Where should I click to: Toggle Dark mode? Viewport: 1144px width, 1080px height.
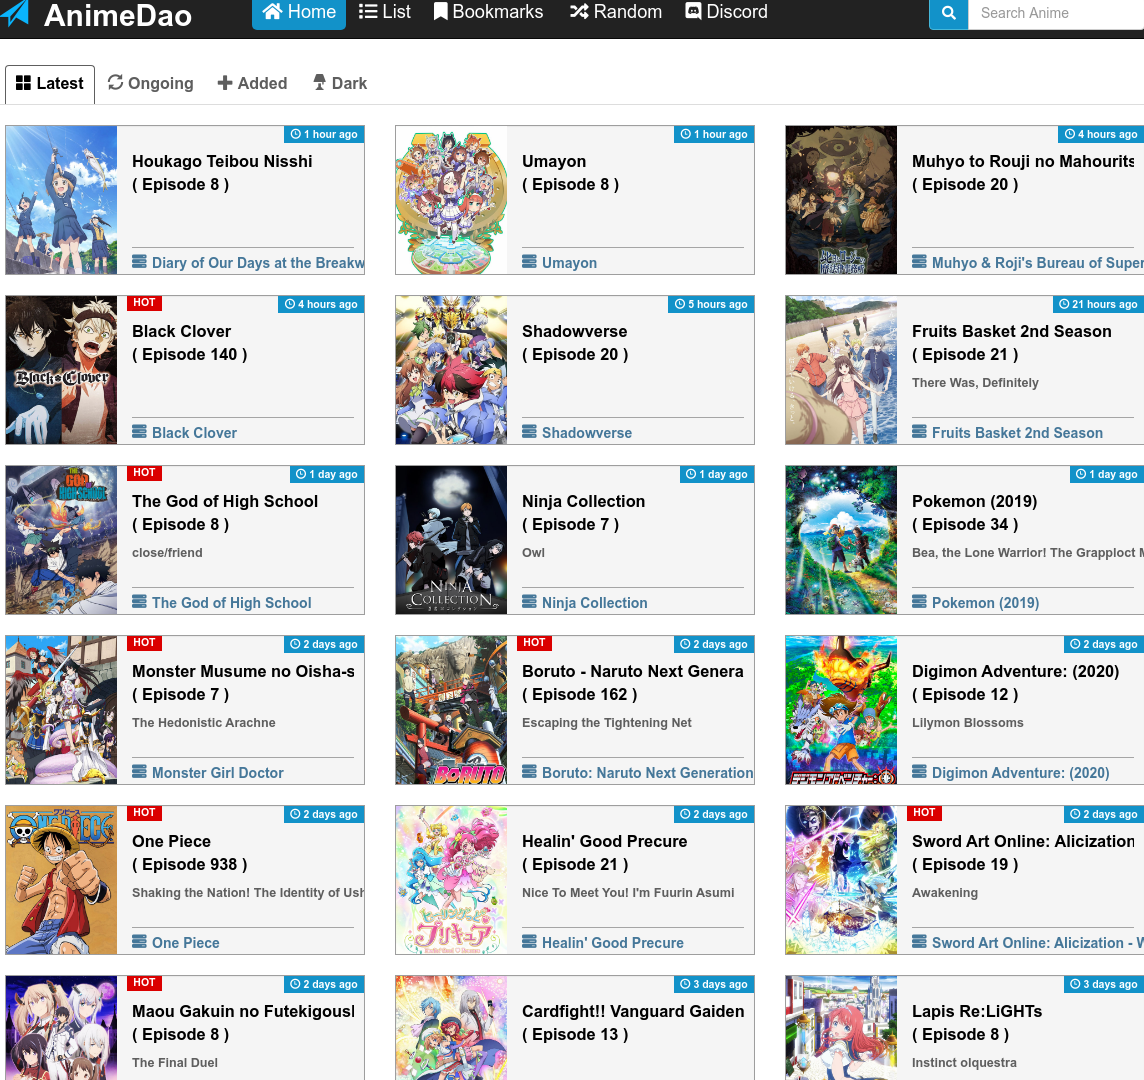click(340, 84)
